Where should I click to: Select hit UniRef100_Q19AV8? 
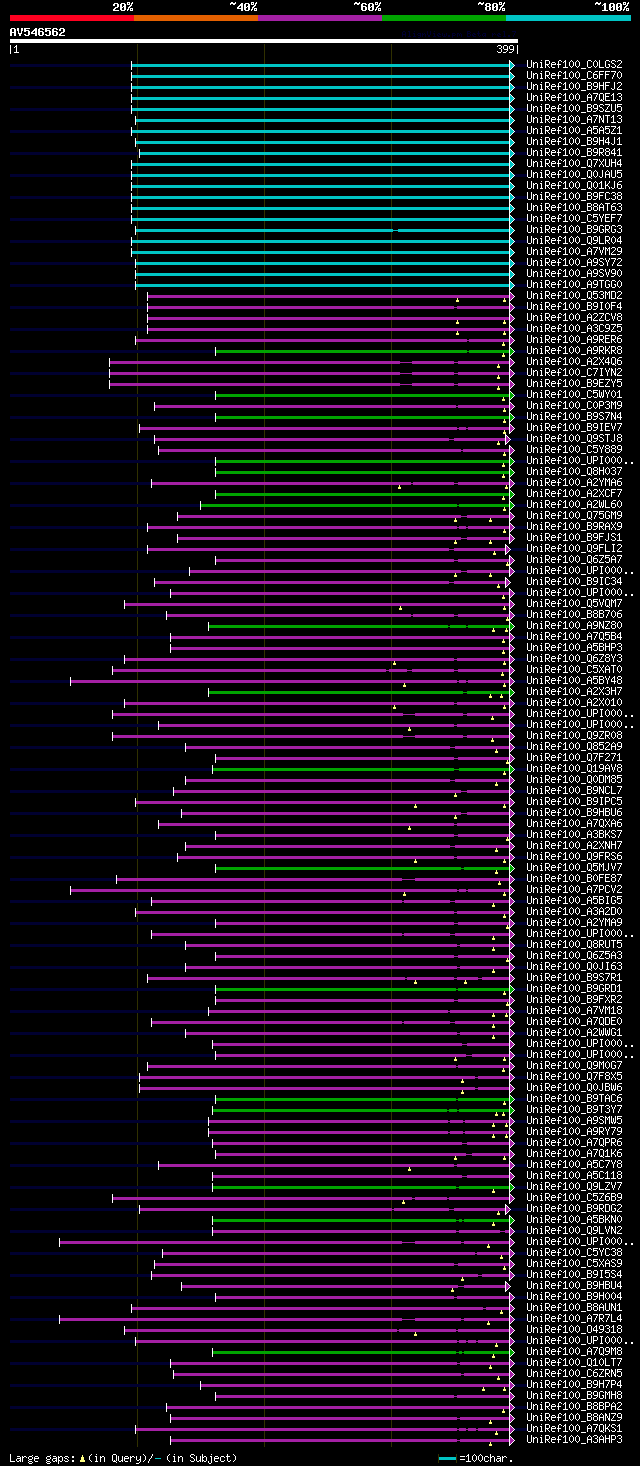pyautogui.click(x=573, y=769)
